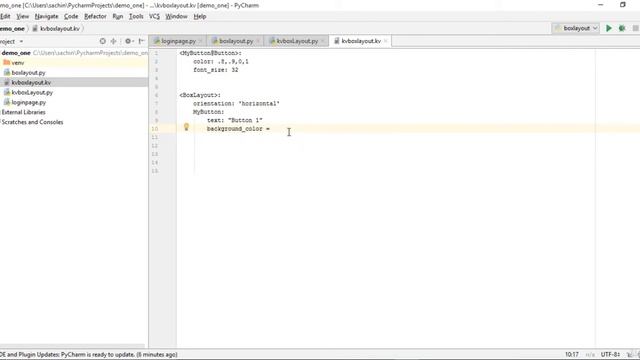Click the orientation: 'horizontal' line
Viewport: 640px width, 360px height.
tap(236, 104)
